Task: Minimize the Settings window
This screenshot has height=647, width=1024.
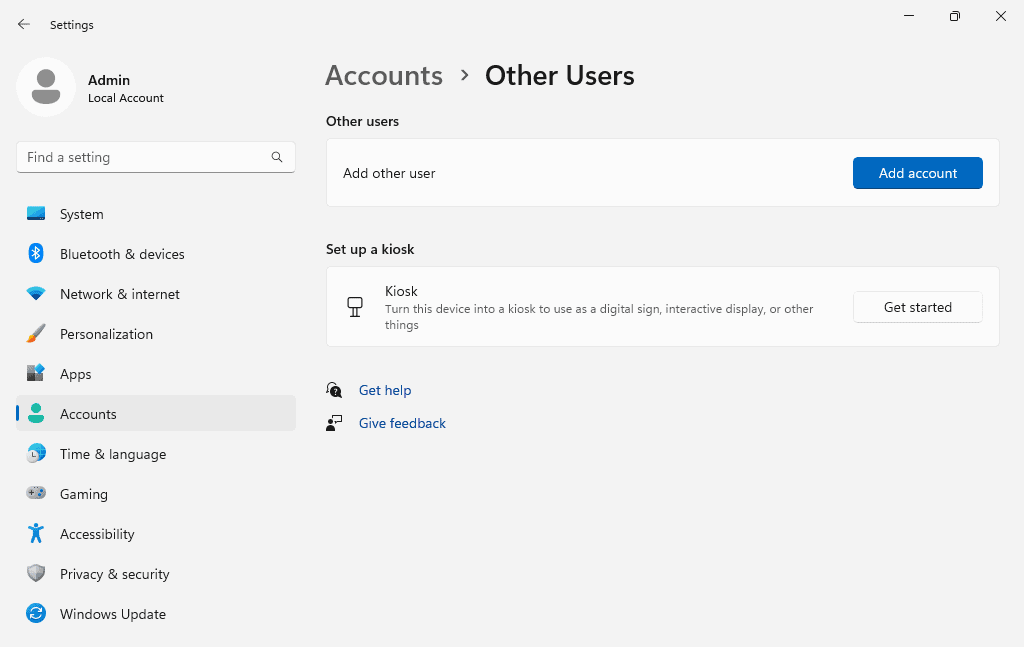Action: (x=908, y=16)
